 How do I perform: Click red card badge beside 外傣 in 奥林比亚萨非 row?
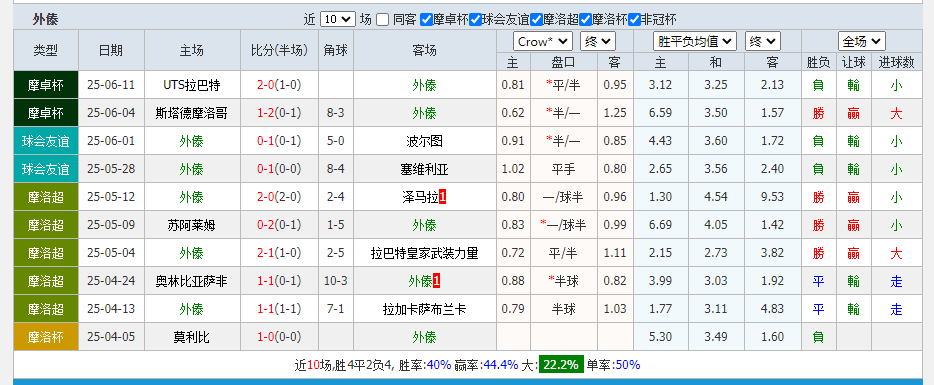(437, 281)
